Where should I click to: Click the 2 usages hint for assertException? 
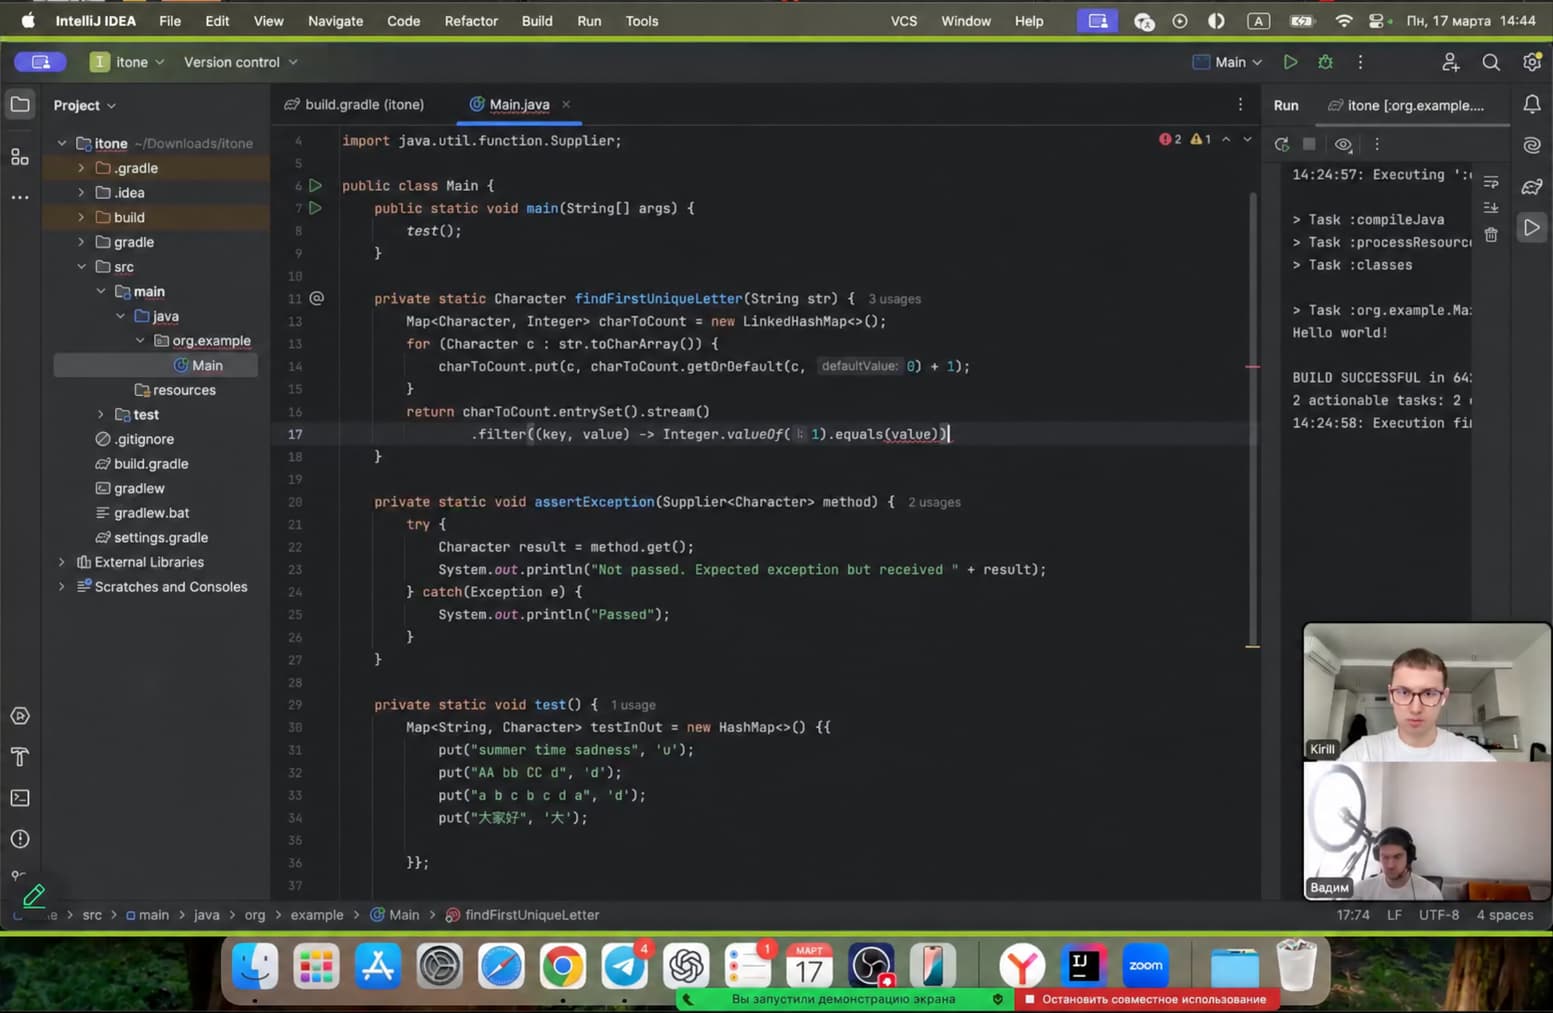[934, 502]
